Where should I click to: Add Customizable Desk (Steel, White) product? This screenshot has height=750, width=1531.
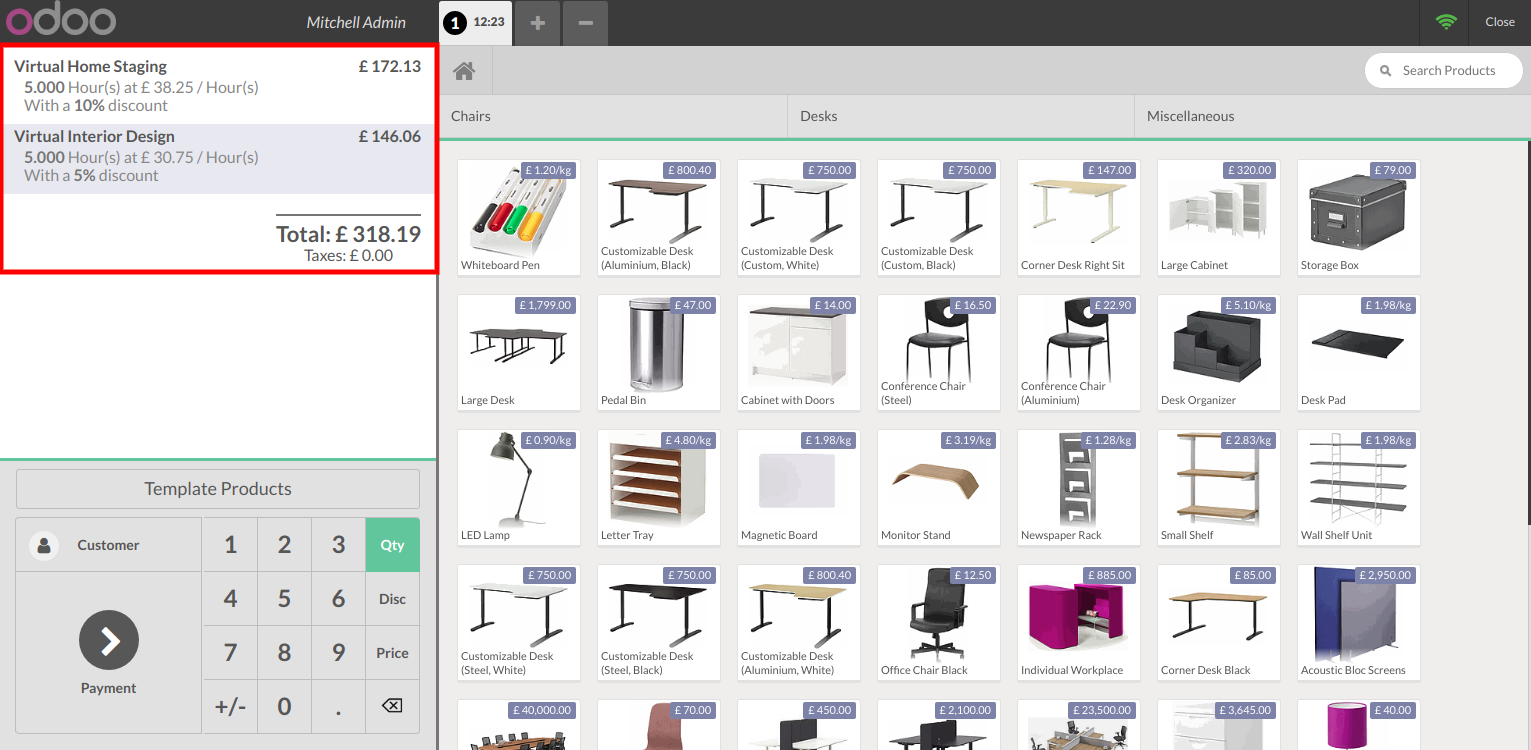(x=519, y=622)
